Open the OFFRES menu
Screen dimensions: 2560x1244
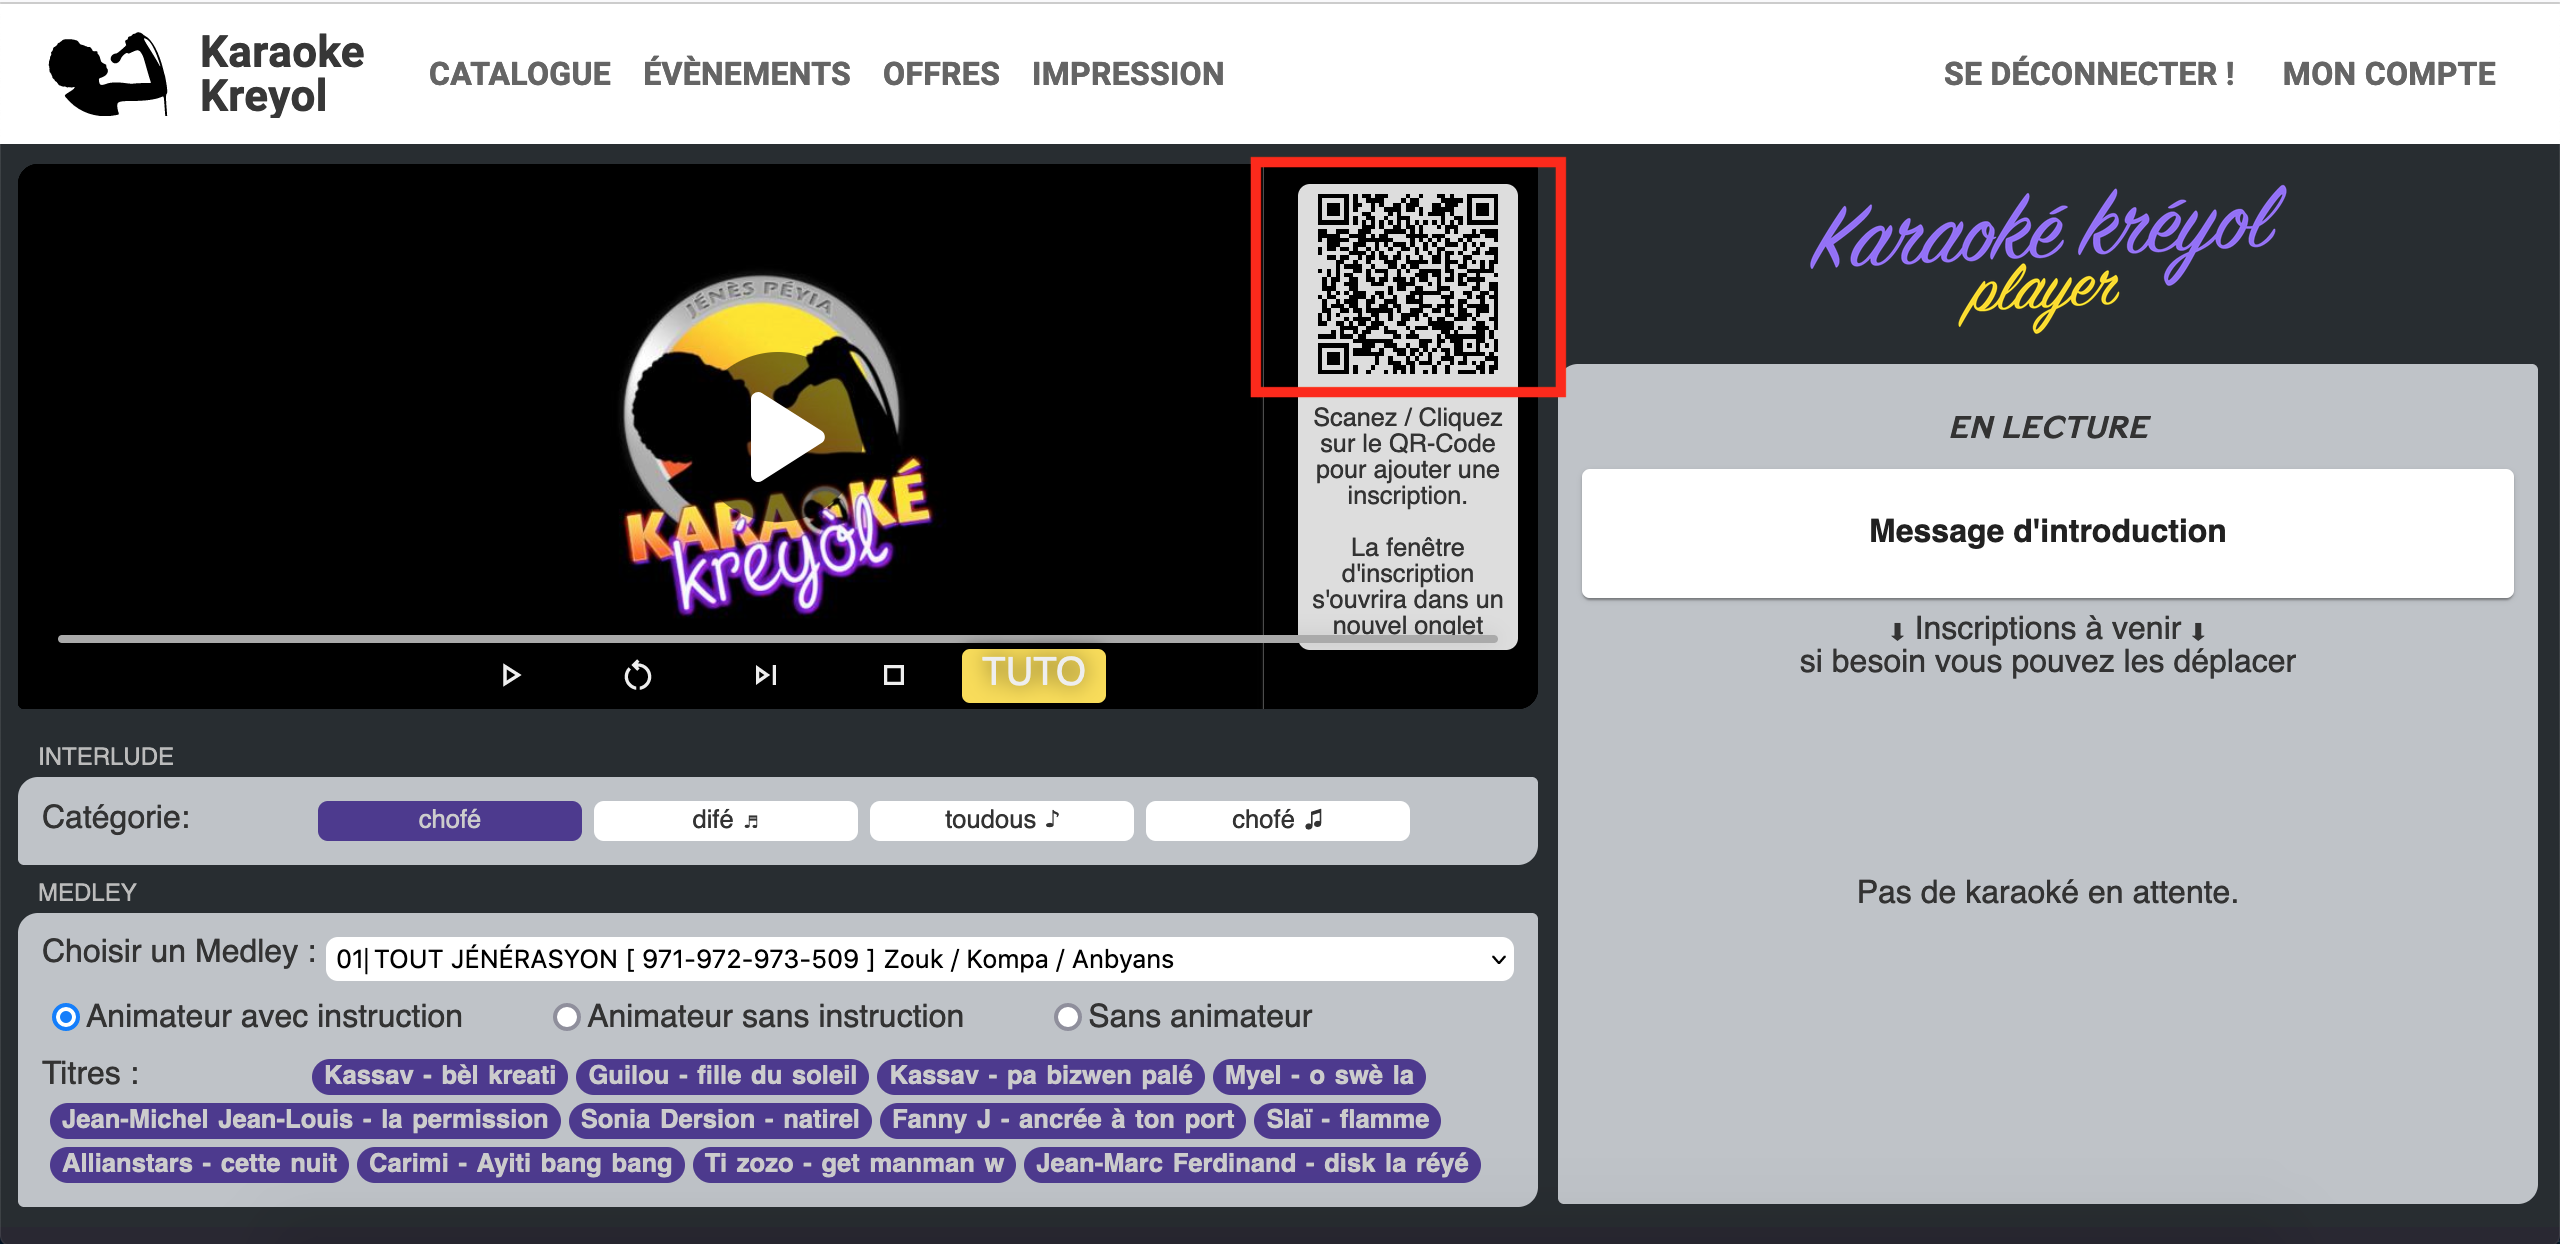click(941, 74)
